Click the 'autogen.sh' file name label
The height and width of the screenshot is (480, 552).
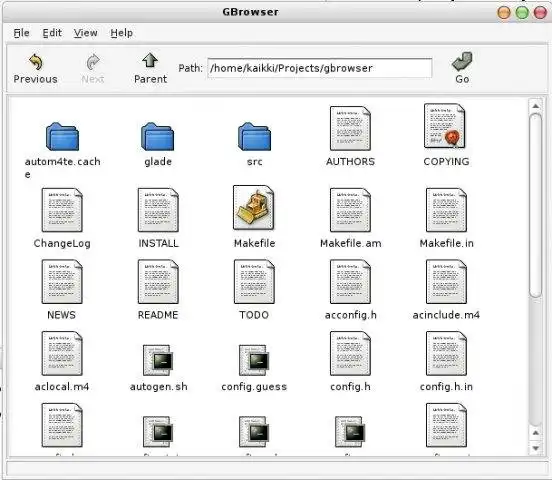coord(158,387)
